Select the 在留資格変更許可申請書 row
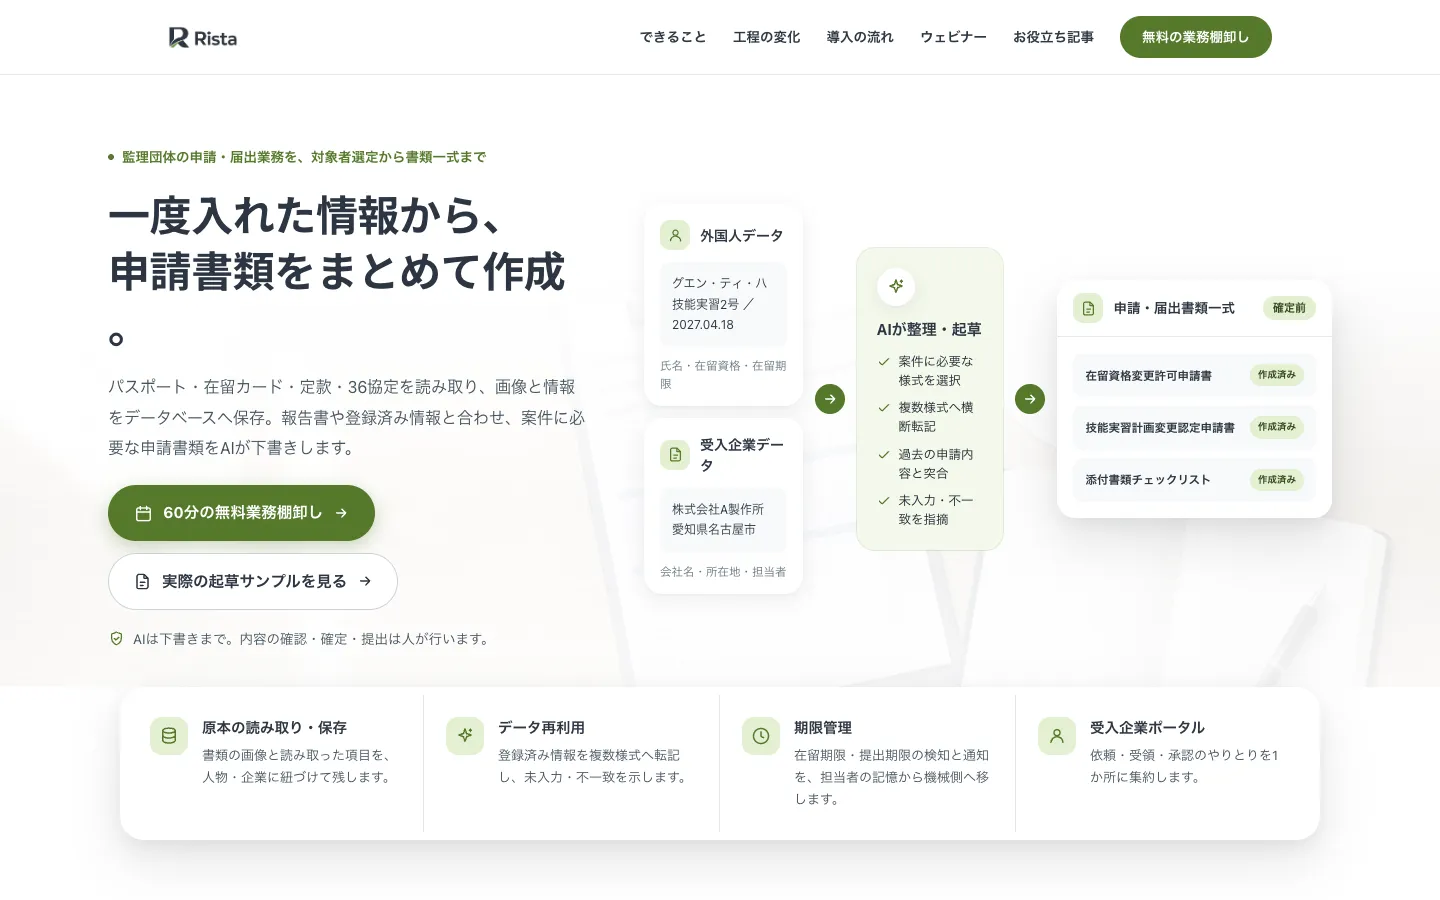This screenshot has height=900, width=1440. [x=1194, y=375]
